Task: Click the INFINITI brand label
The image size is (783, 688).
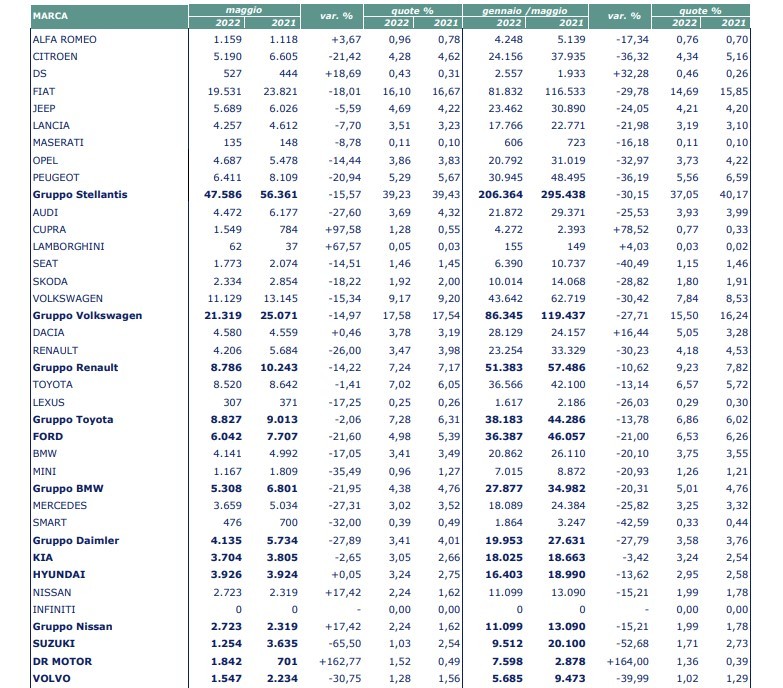Action: [54, 609]
